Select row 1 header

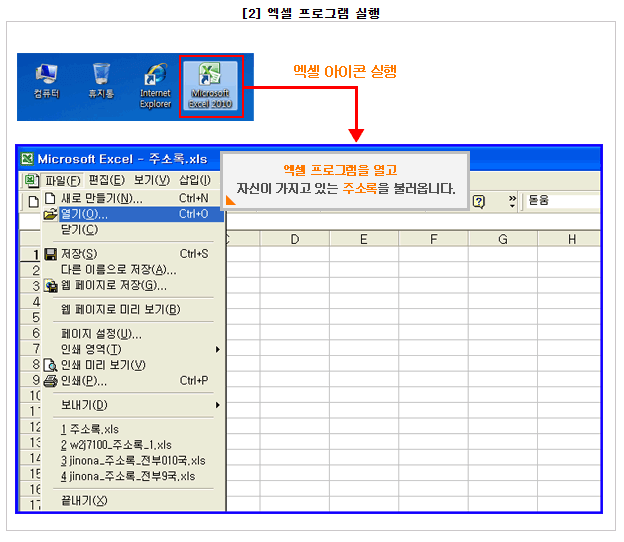click(31, 254)
